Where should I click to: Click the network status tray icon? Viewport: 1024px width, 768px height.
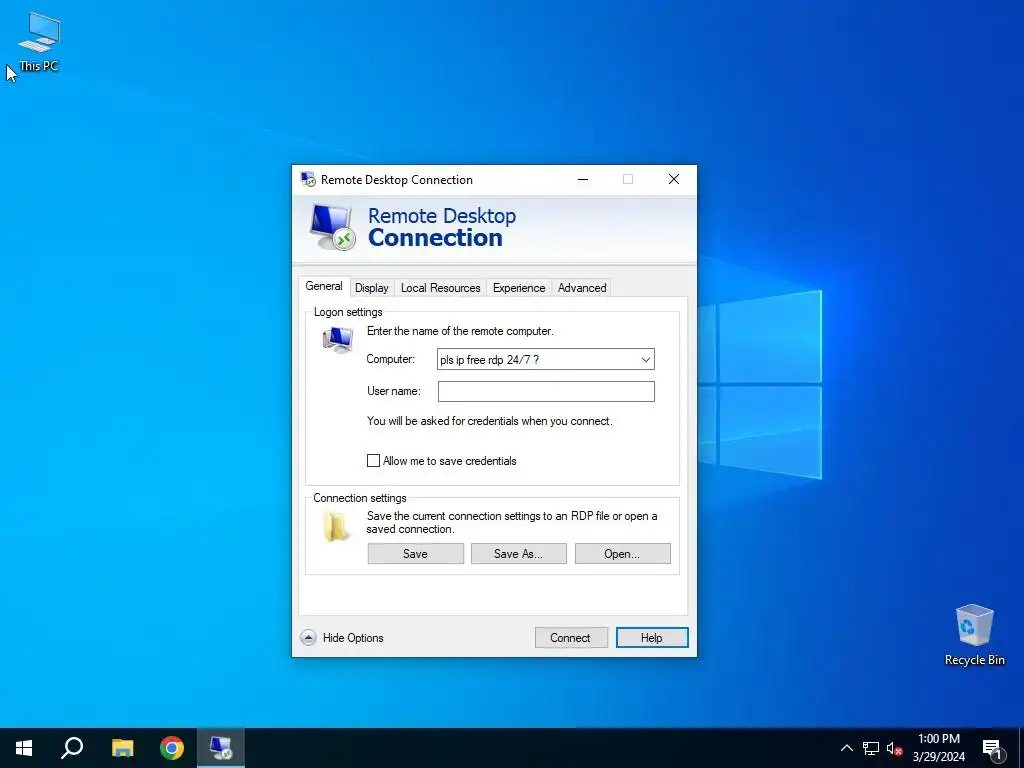coord(871,748)
